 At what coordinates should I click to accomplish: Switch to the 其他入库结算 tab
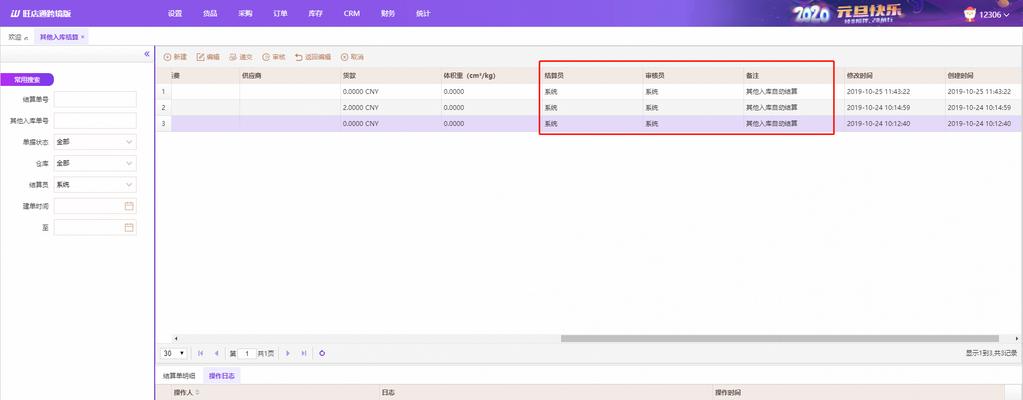(59, 37)
